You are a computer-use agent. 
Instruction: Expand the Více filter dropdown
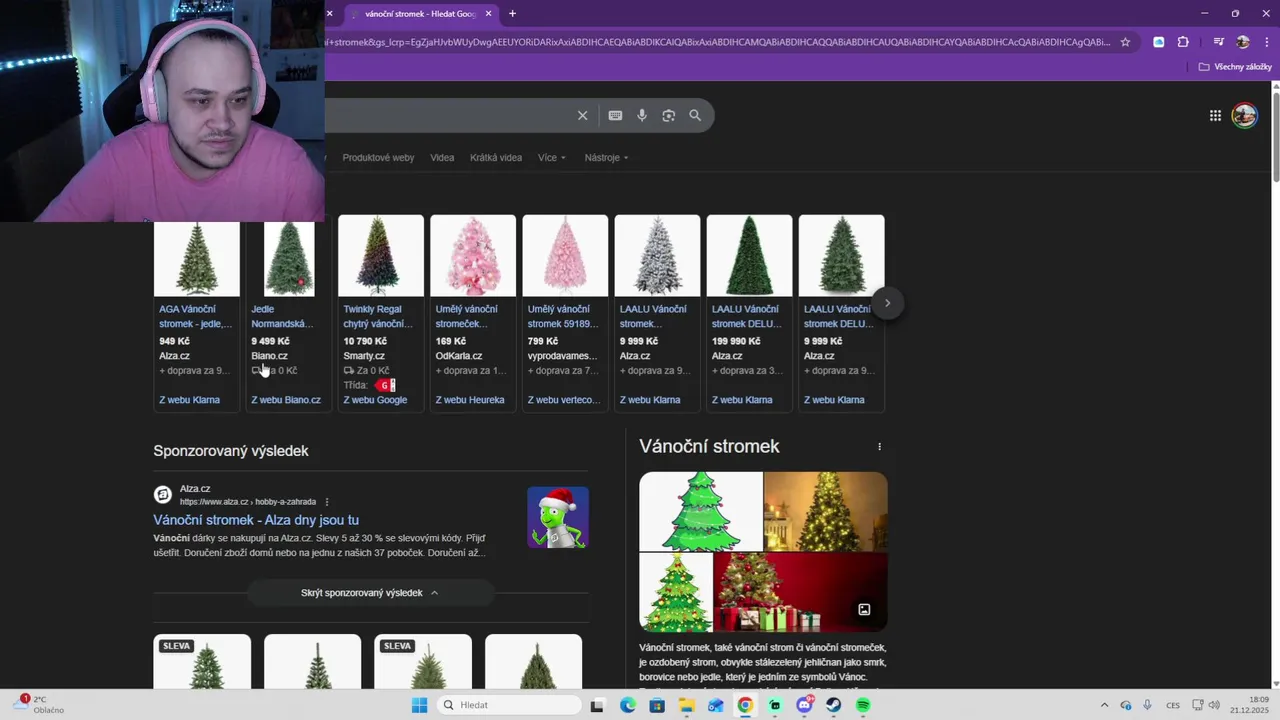click(552, 157)
